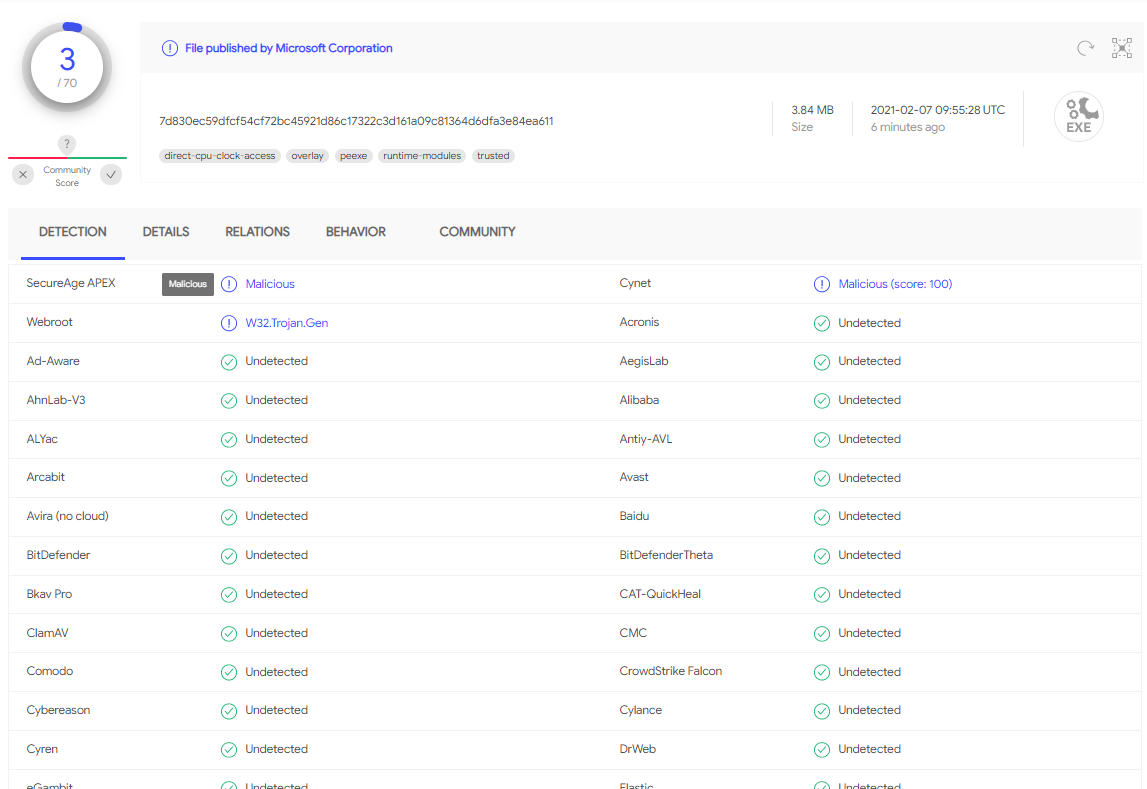Click the Undetected checkmark next to Avast
The width and height of the screenshot is (1147, 789).
pyautogui.click(x=821, y=478)
